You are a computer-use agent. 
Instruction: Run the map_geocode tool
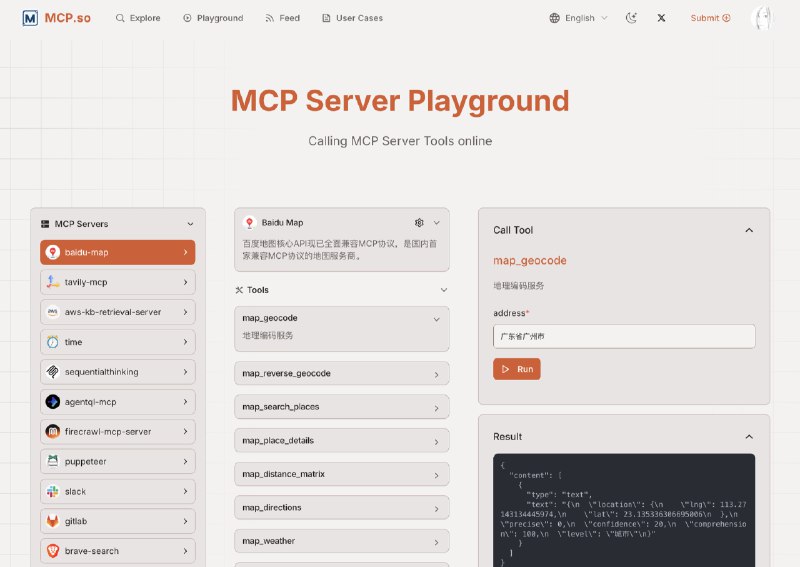click(516, 369)
